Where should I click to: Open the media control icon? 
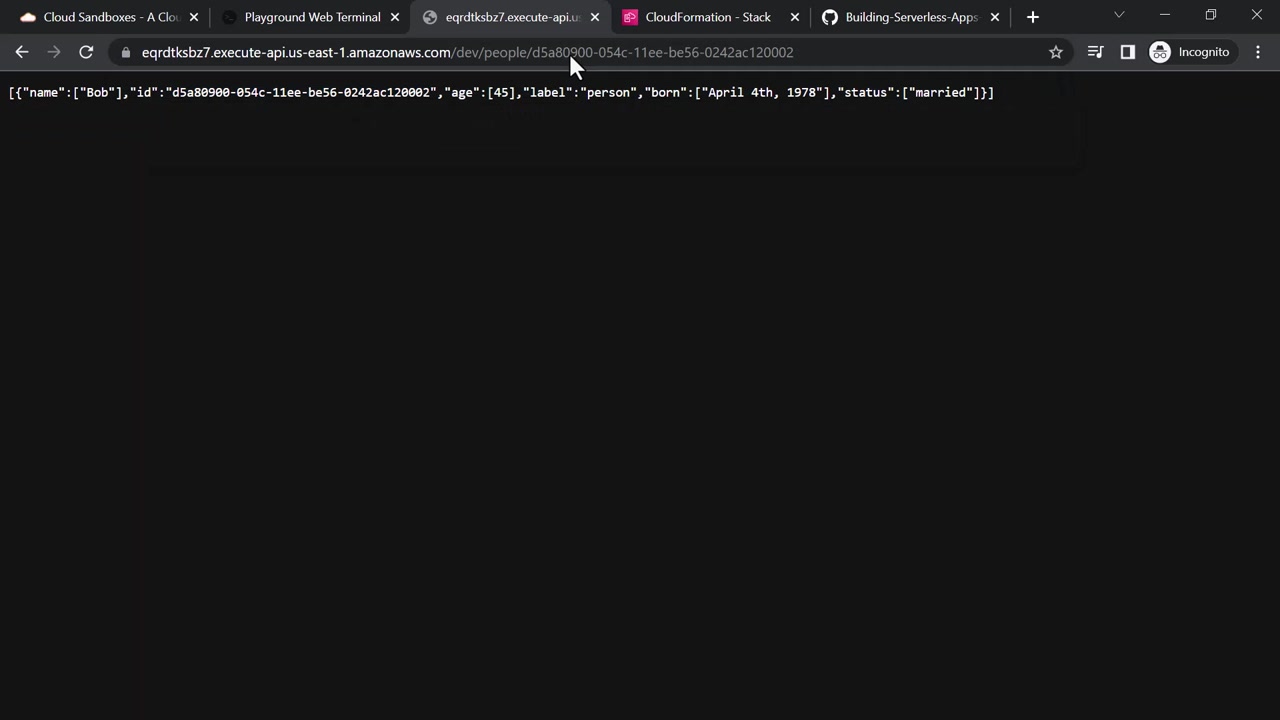[1095, 52]
